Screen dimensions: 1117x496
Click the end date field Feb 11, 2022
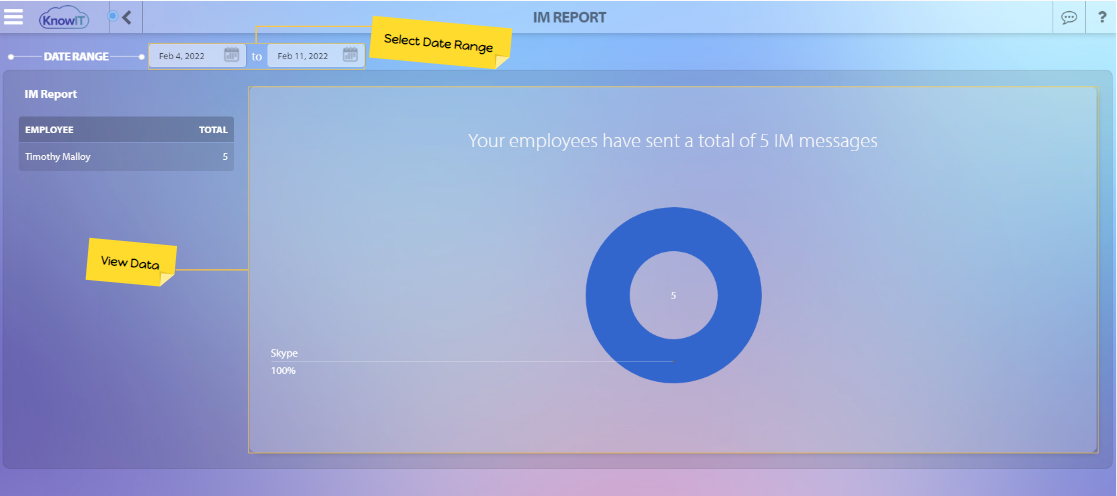click(316, 56)
